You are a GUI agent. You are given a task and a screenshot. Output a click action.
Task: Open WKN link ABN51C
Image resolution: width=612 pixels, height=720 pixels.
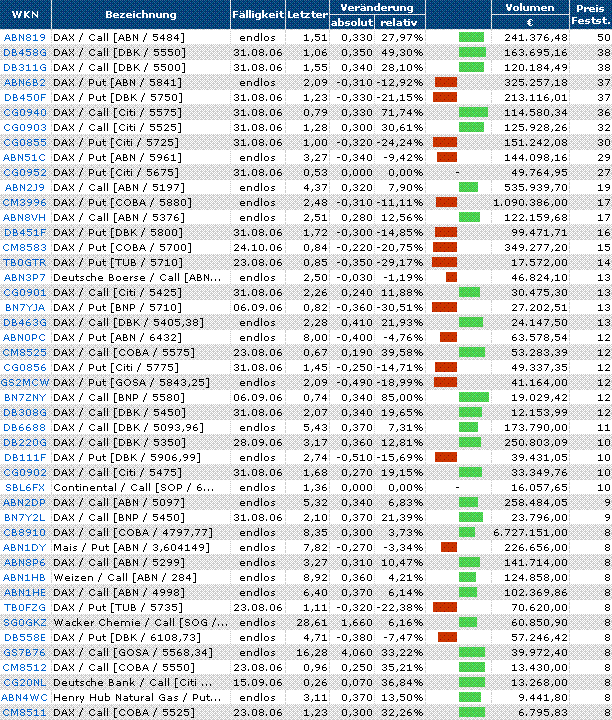pos(25,158)
